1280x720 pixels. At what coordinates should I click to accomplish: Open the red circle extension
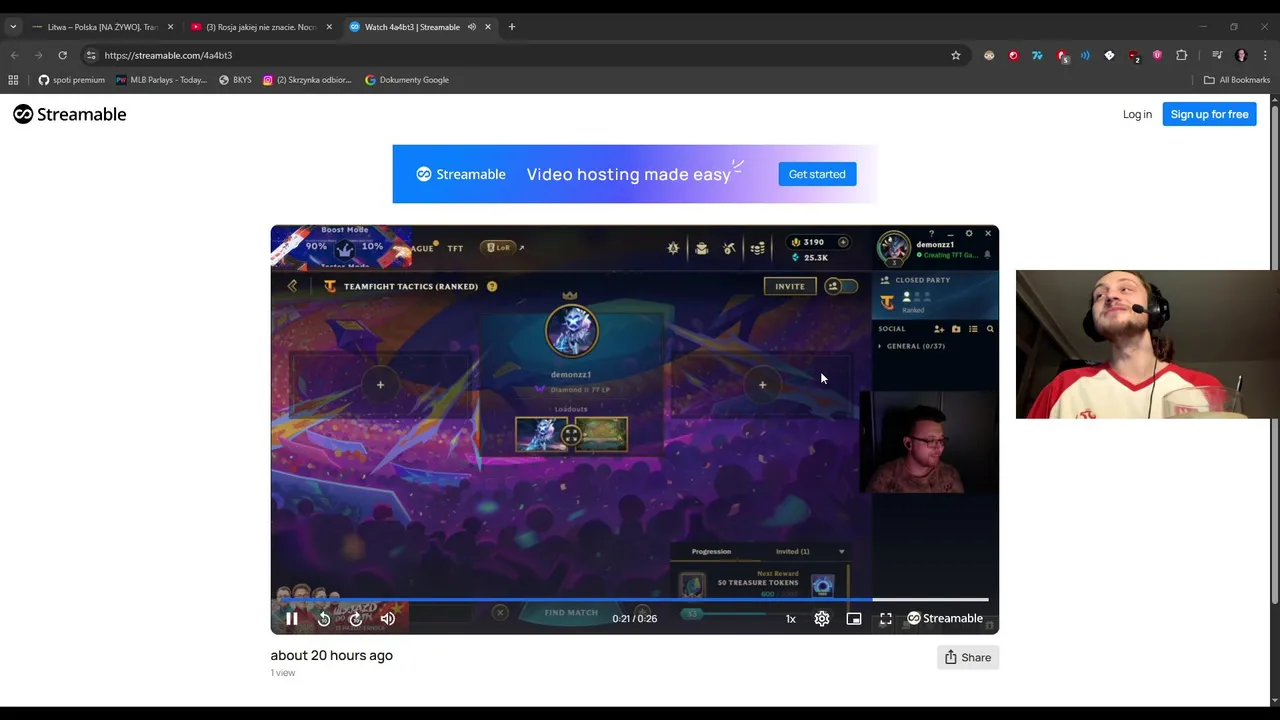point(1013,55)
